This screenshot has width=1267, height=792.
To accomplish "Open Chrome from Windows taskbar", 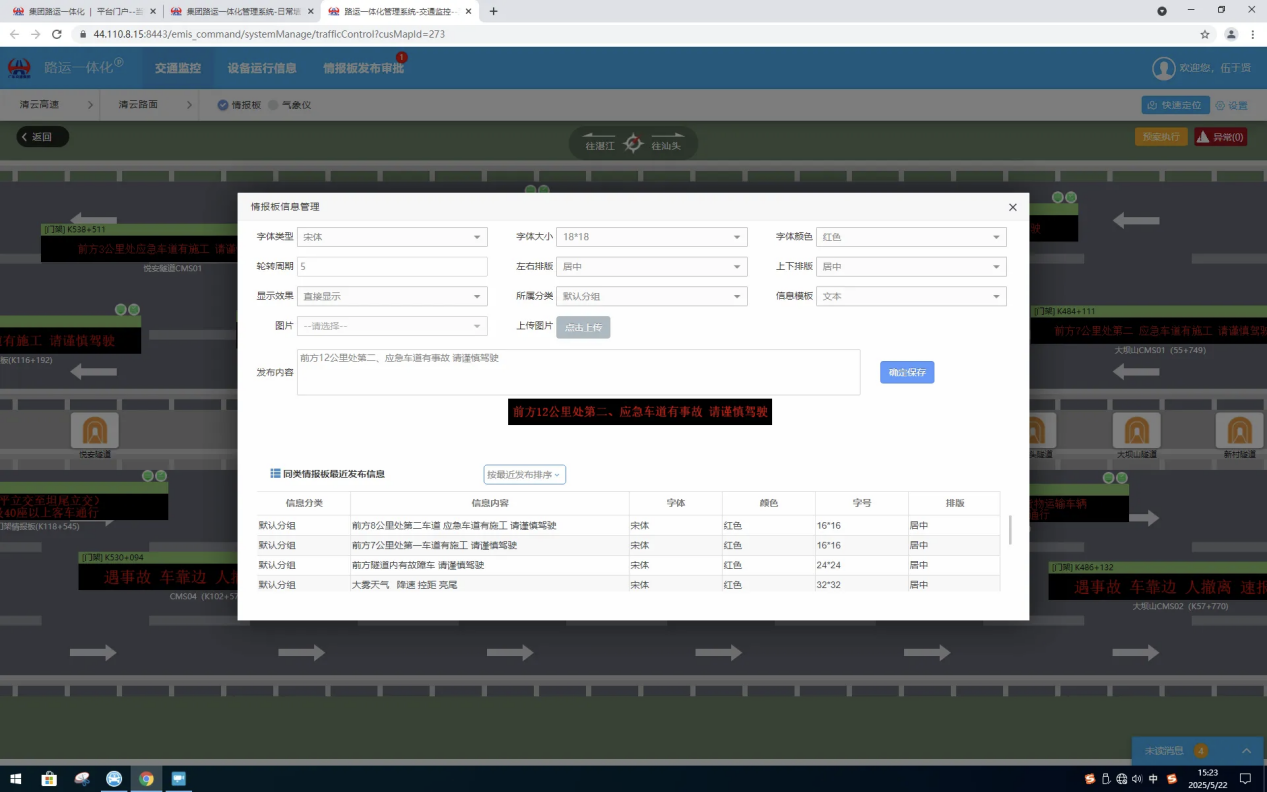I will coord(146,778).
